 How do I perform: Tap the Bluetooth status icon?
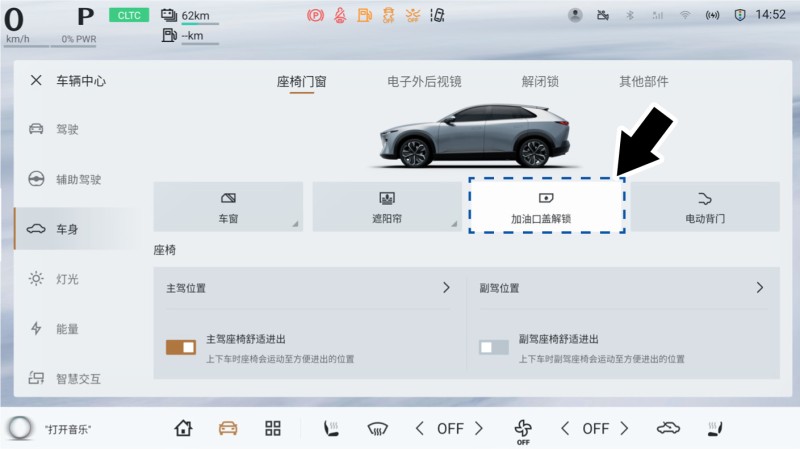point(630,15)
